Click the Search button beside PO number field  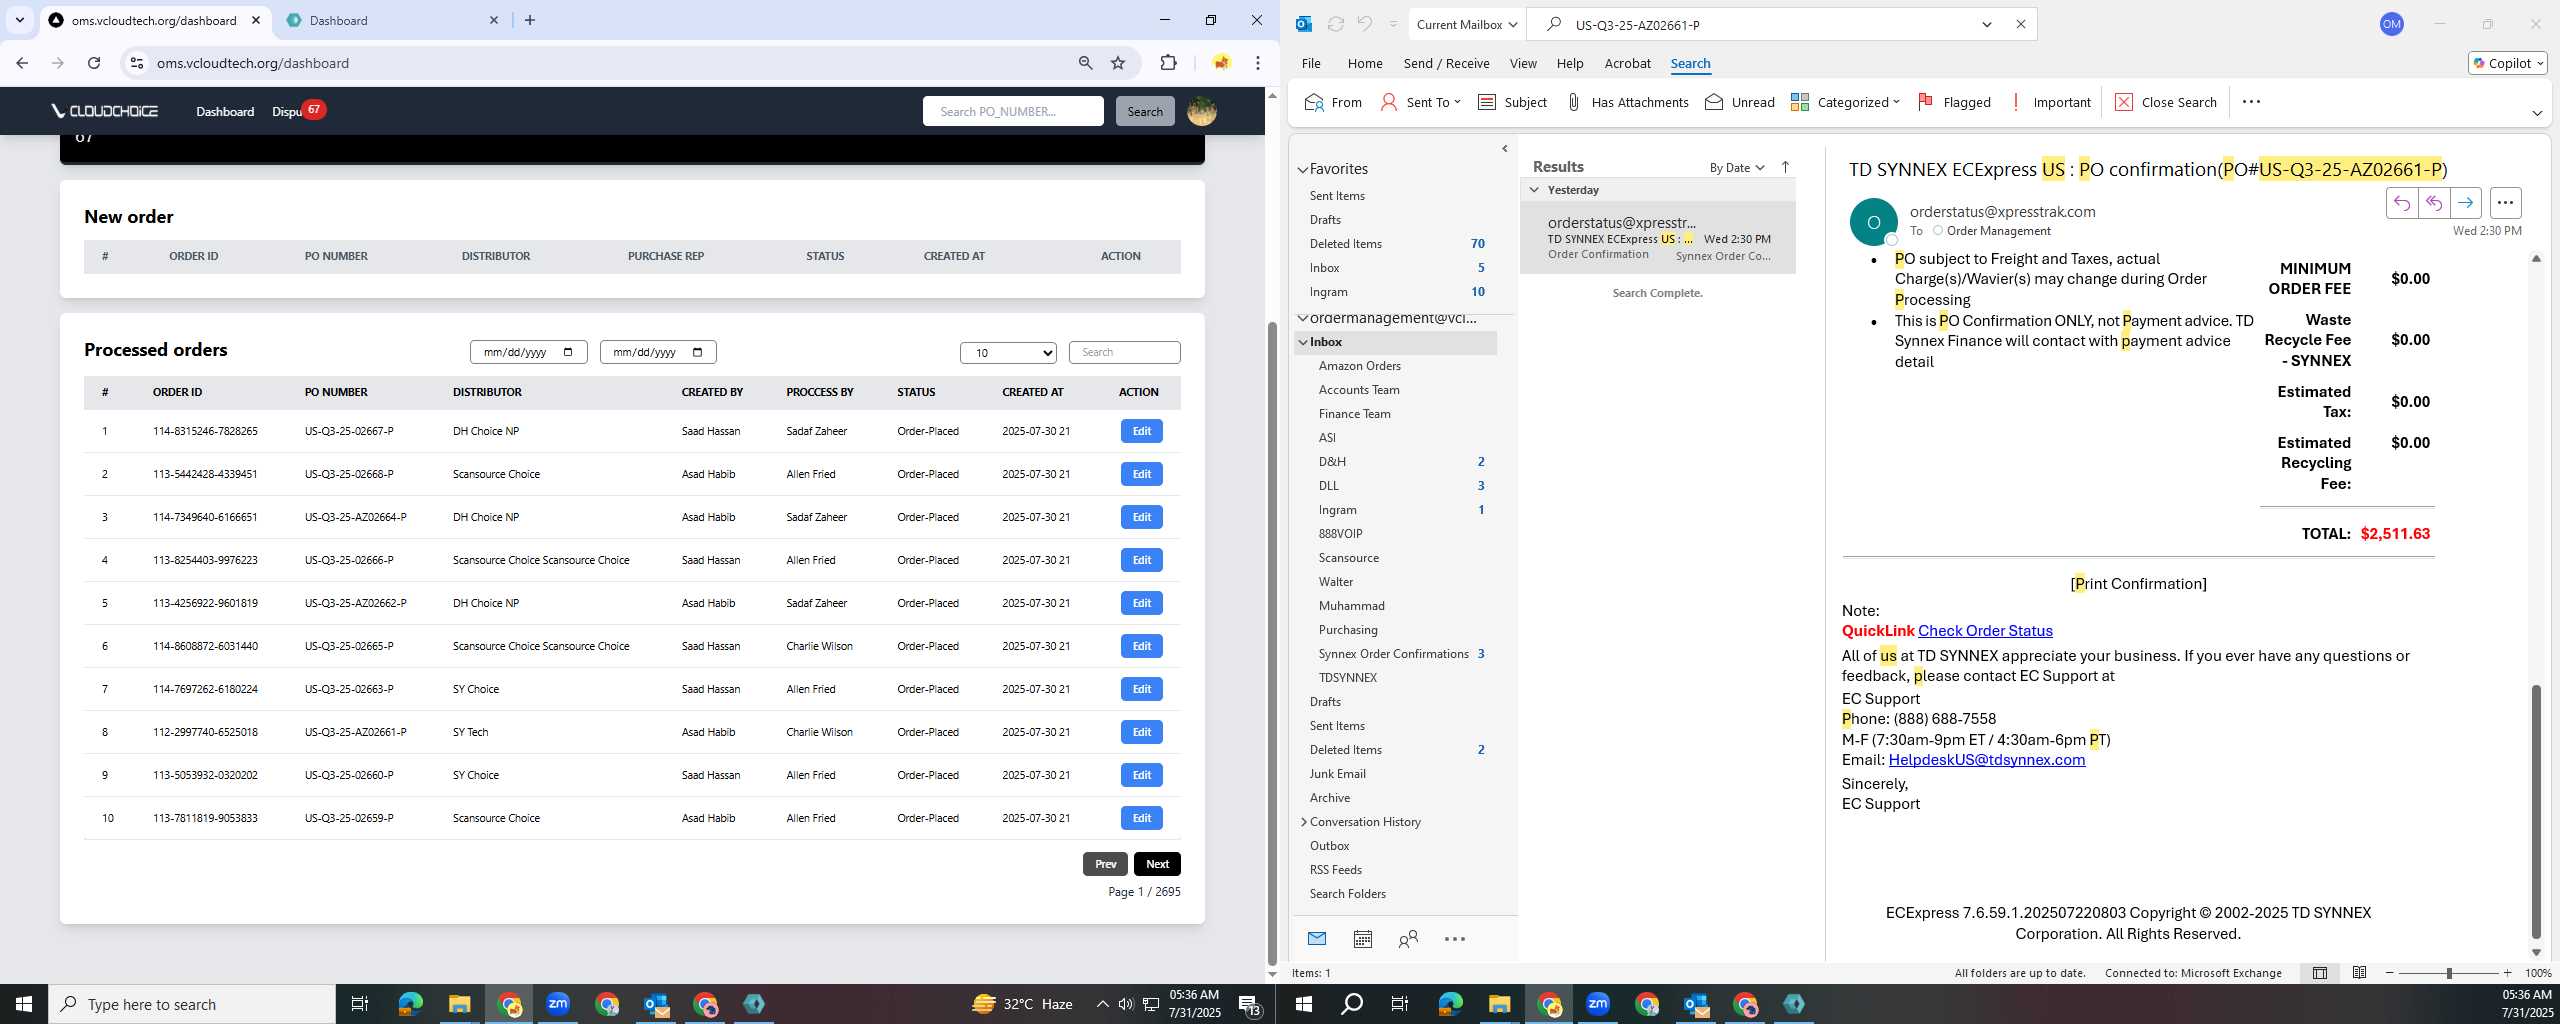click(x=1145, y=111)
